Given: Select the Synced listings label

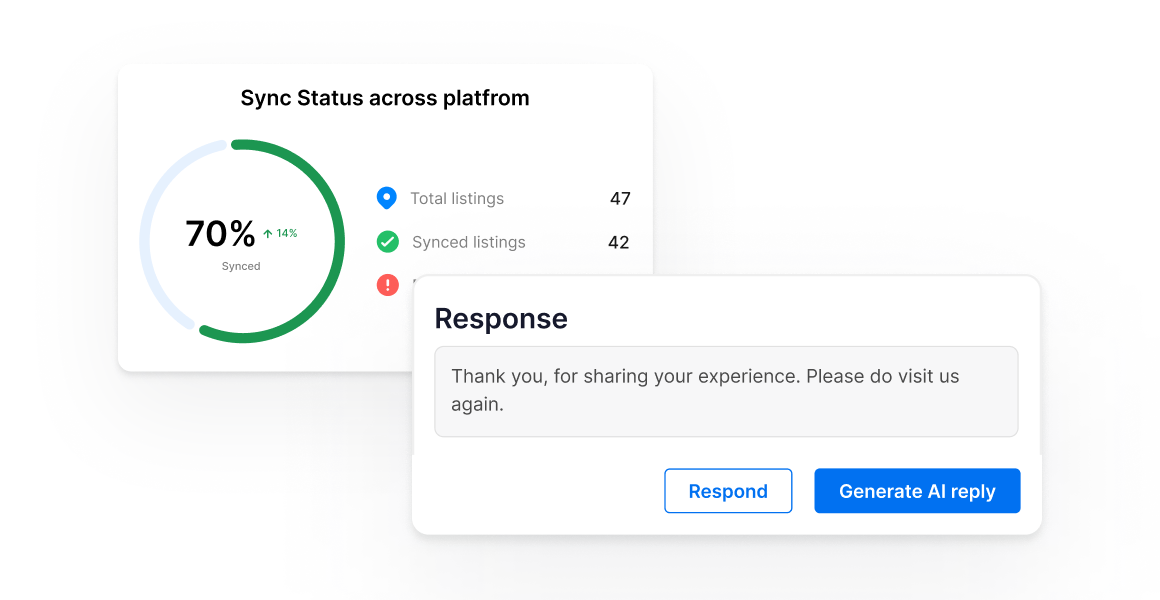Looking at the screenshot, I should (469, 242).
